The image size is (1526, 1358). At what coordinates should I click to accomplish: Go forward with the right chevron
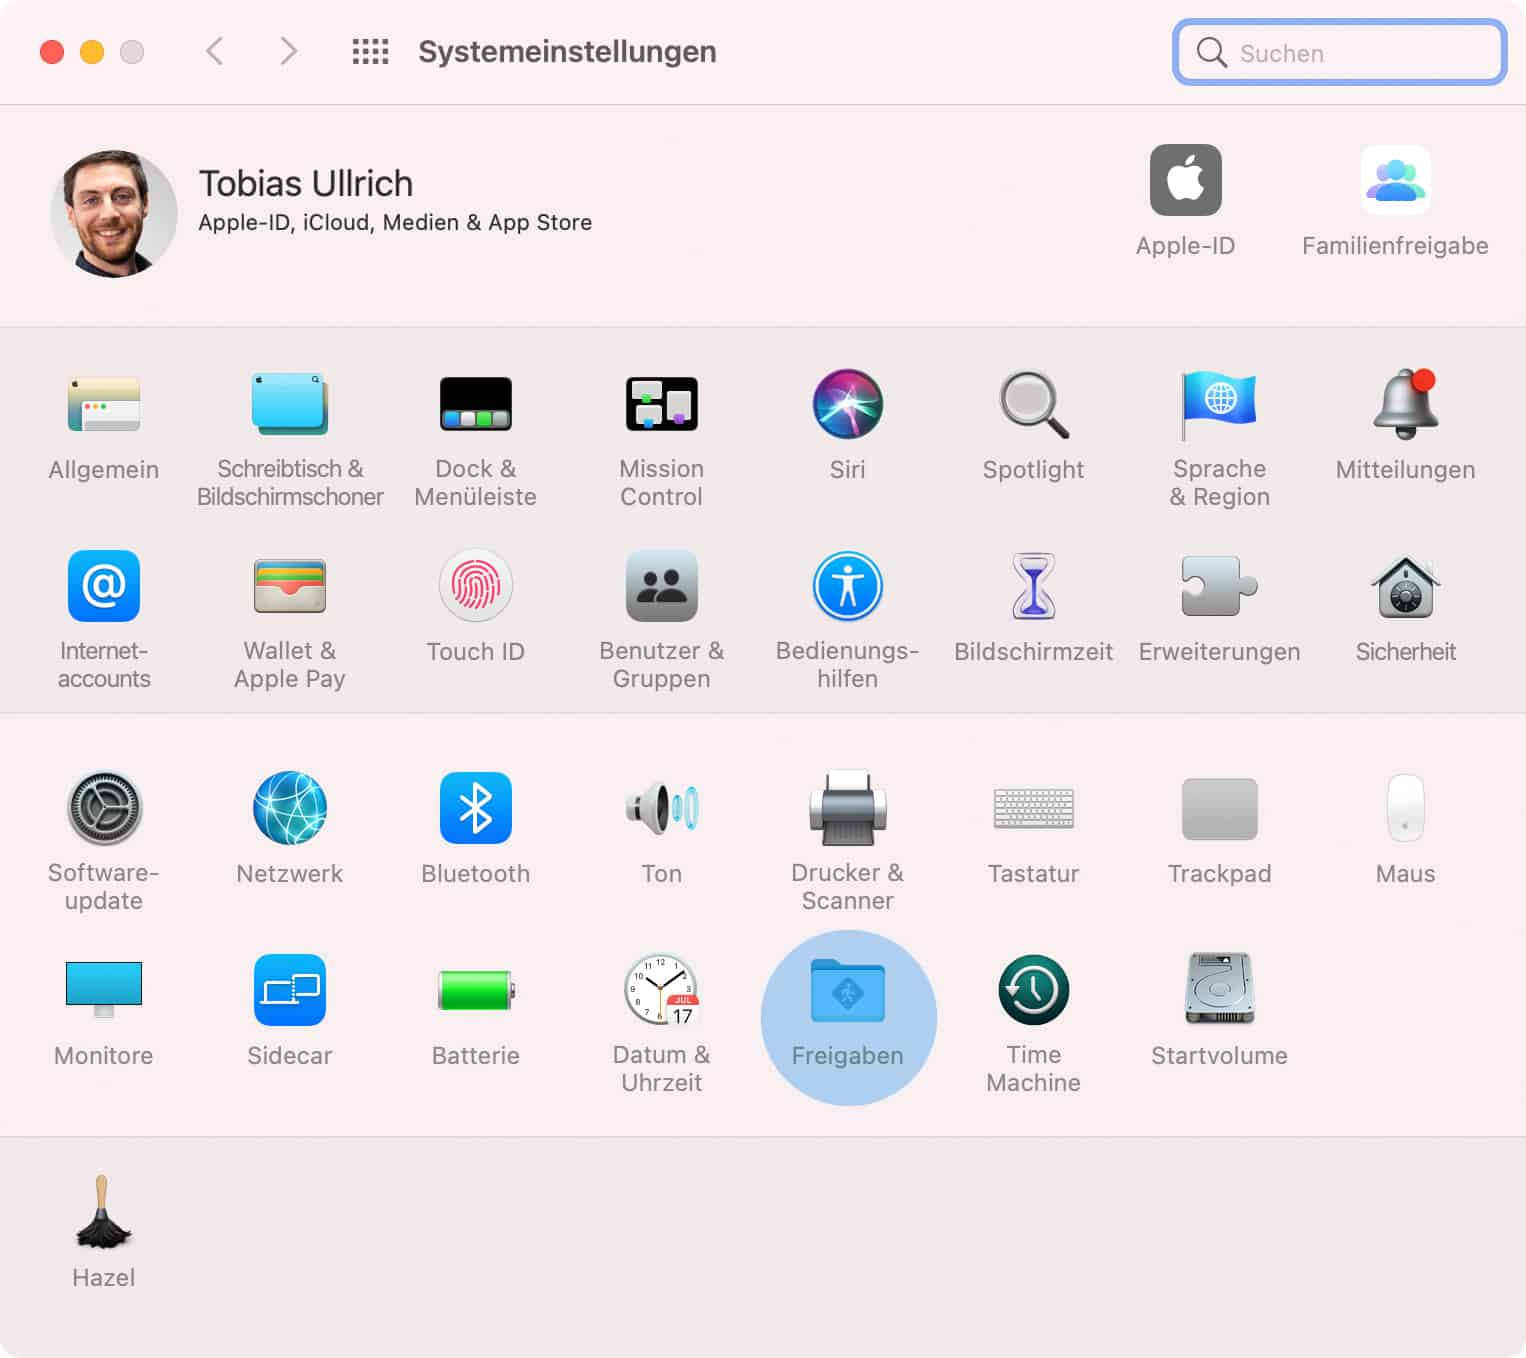click(x=288, y=51)
